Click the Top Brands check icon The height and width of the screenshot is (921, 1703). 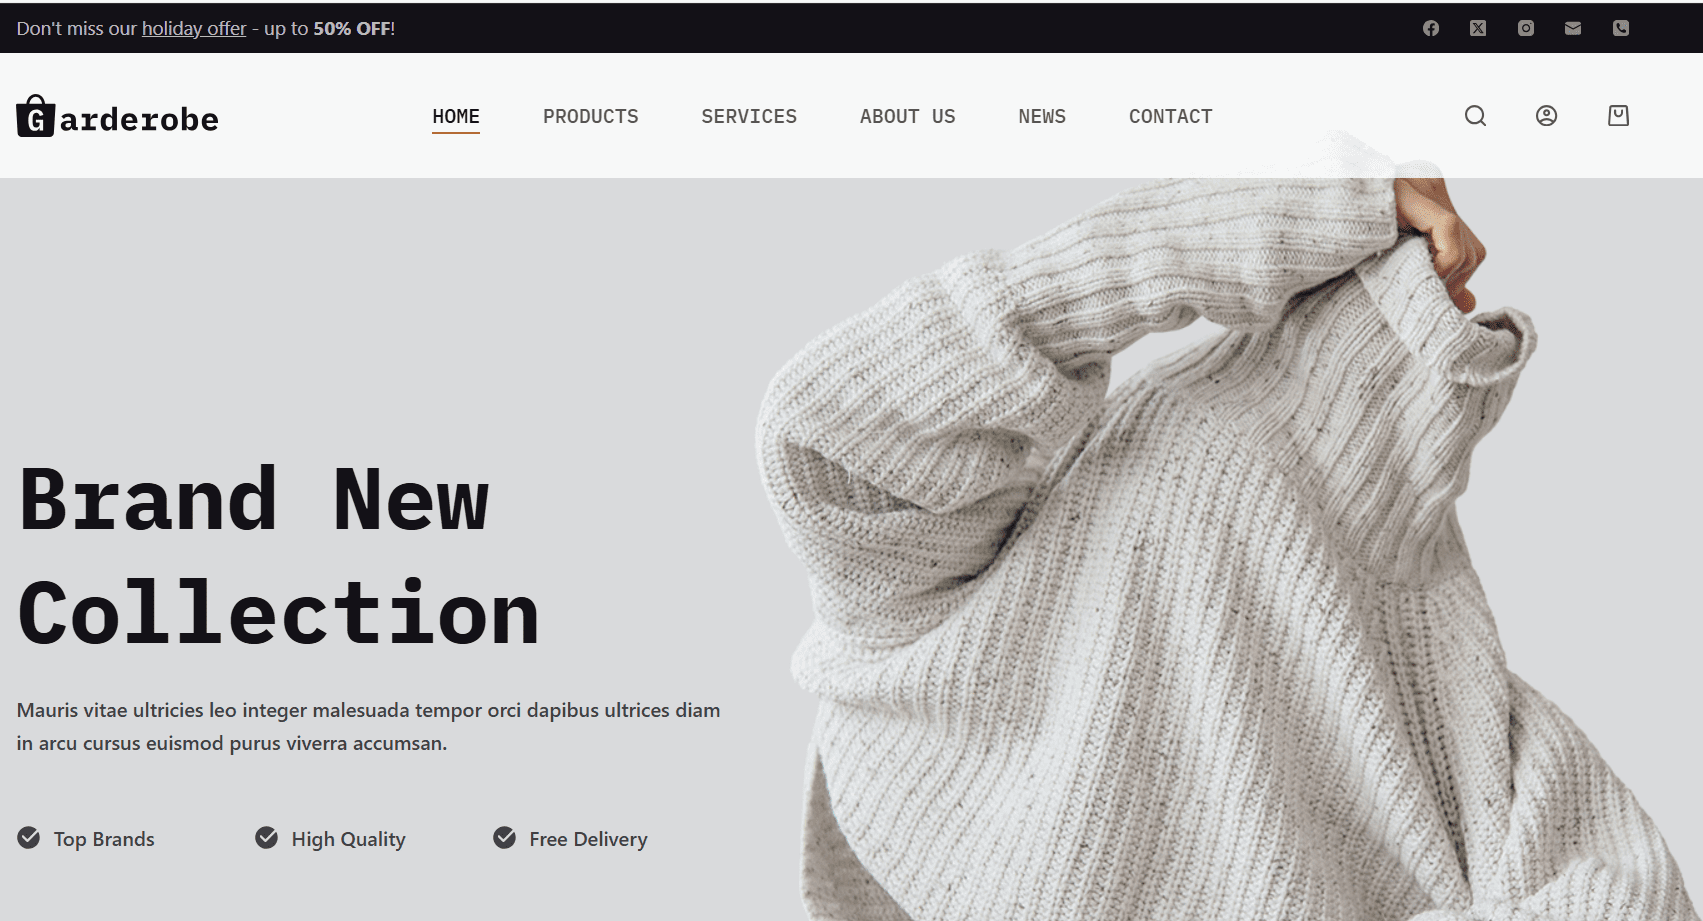click(x=29, y=838)
